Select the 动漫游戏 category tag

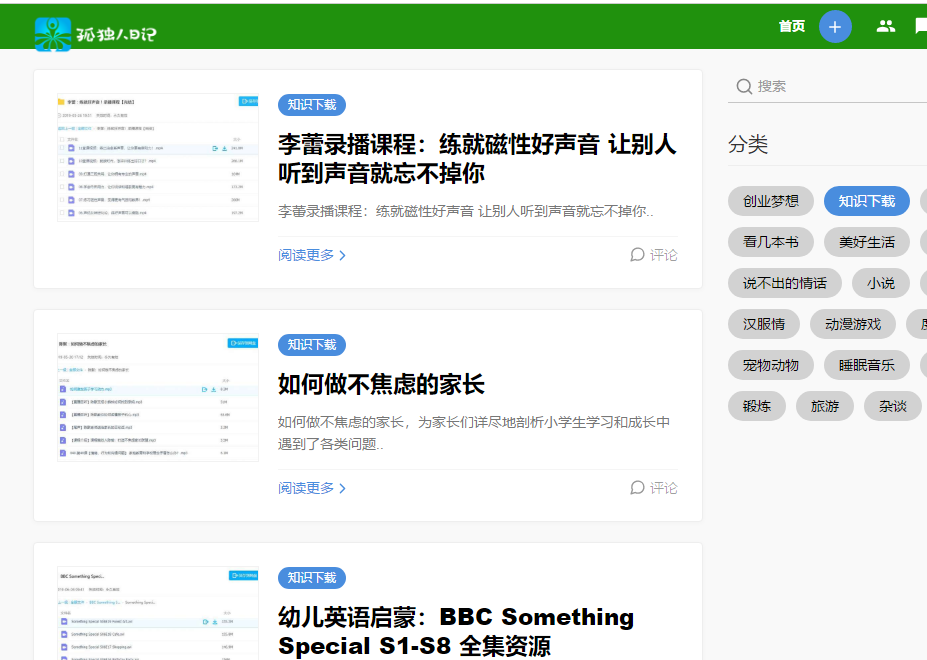tap(853, 324)
